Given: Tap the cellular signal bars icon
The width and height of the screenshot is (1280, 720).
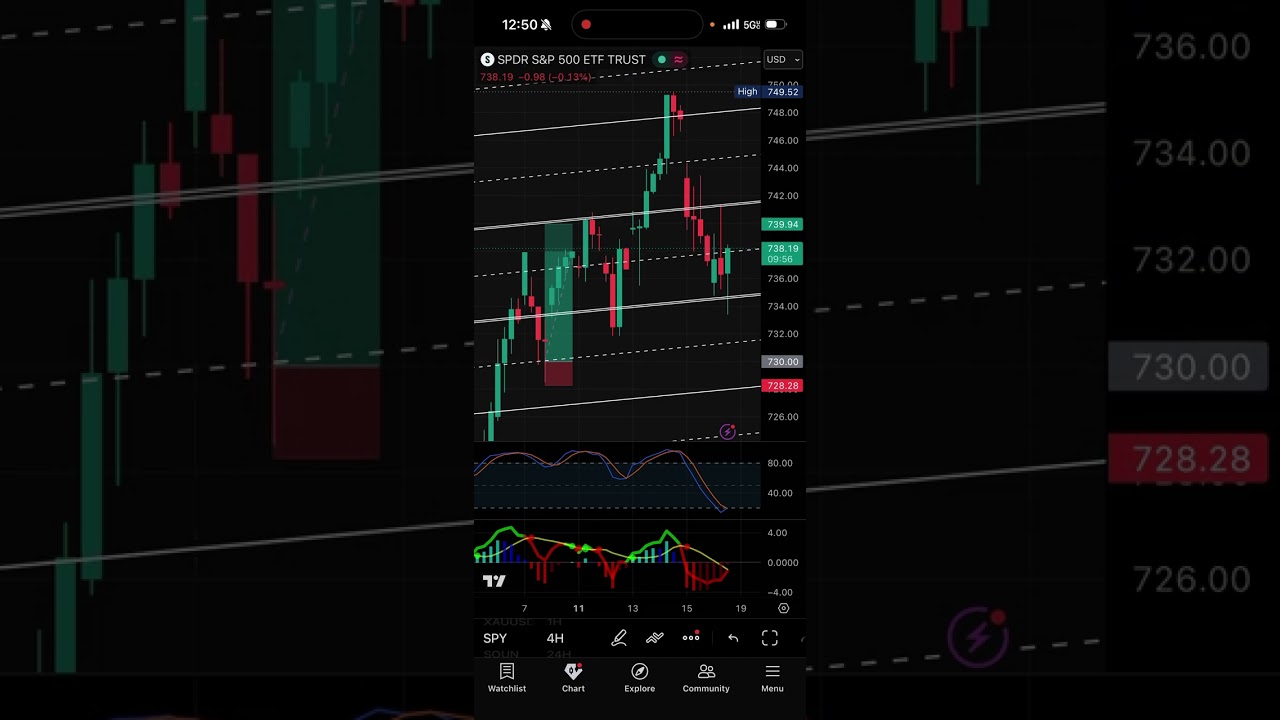Looking at the screenshot, I should [731, 25].
